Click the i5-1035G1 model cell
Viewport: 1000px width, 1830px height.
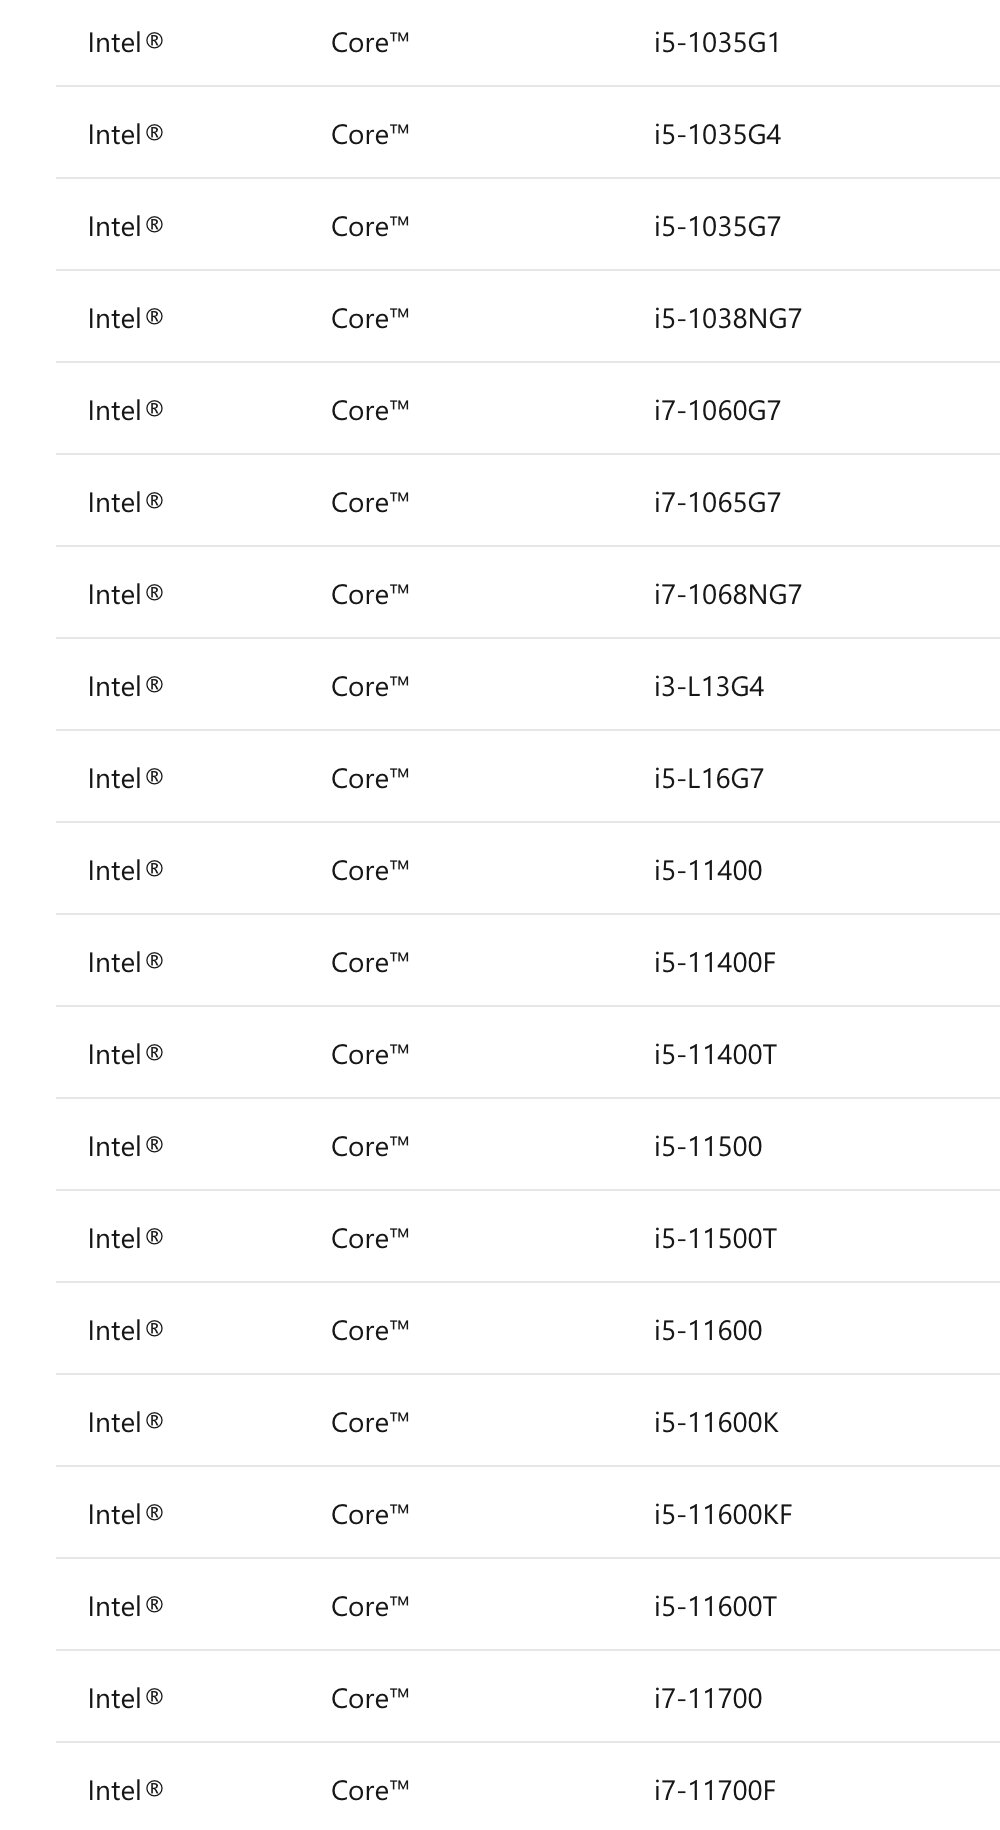pyautogui.click(x=717, y=43)
